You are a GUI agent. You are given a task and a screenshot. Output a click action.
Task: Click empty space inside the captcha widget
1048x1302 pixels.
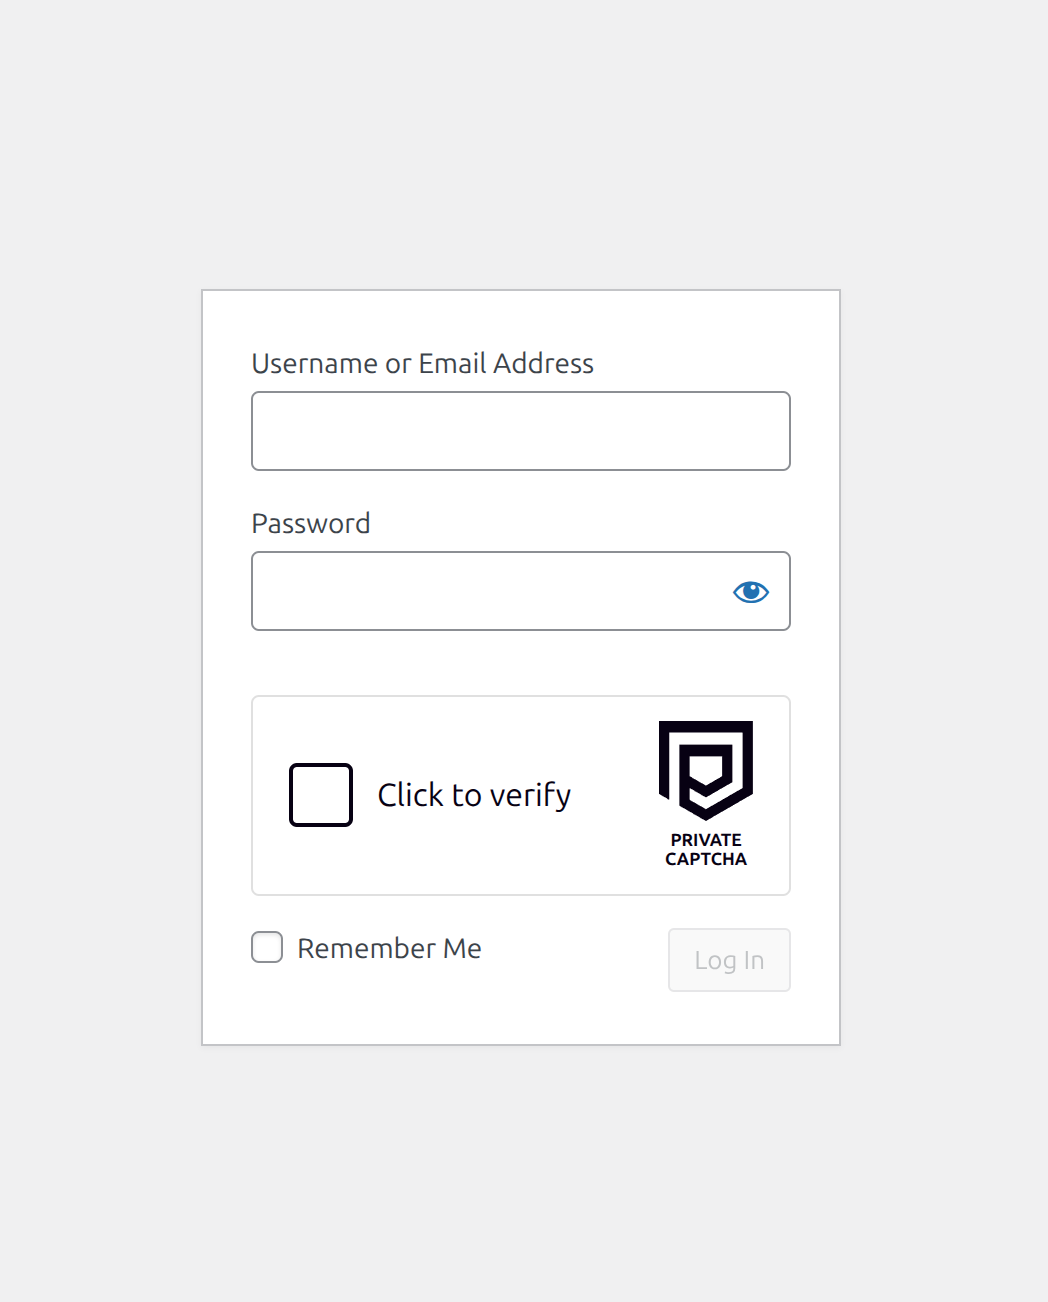click(610, 860)
